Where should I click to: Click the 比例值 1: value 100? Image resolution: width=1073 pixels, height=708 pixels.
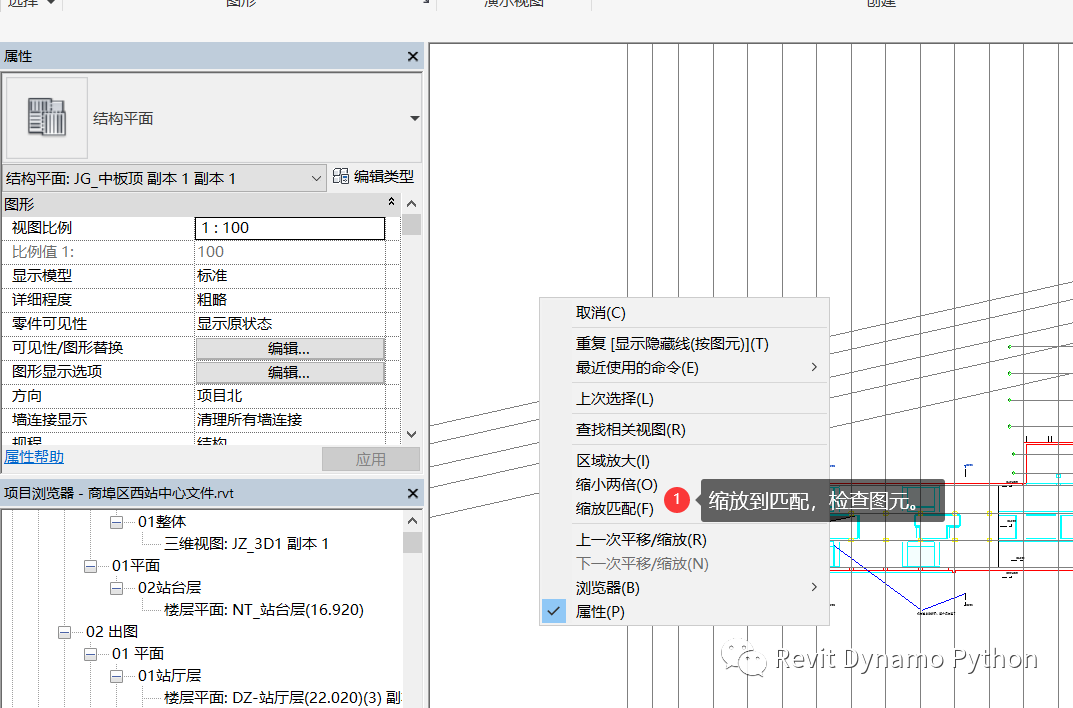(290, 252)
